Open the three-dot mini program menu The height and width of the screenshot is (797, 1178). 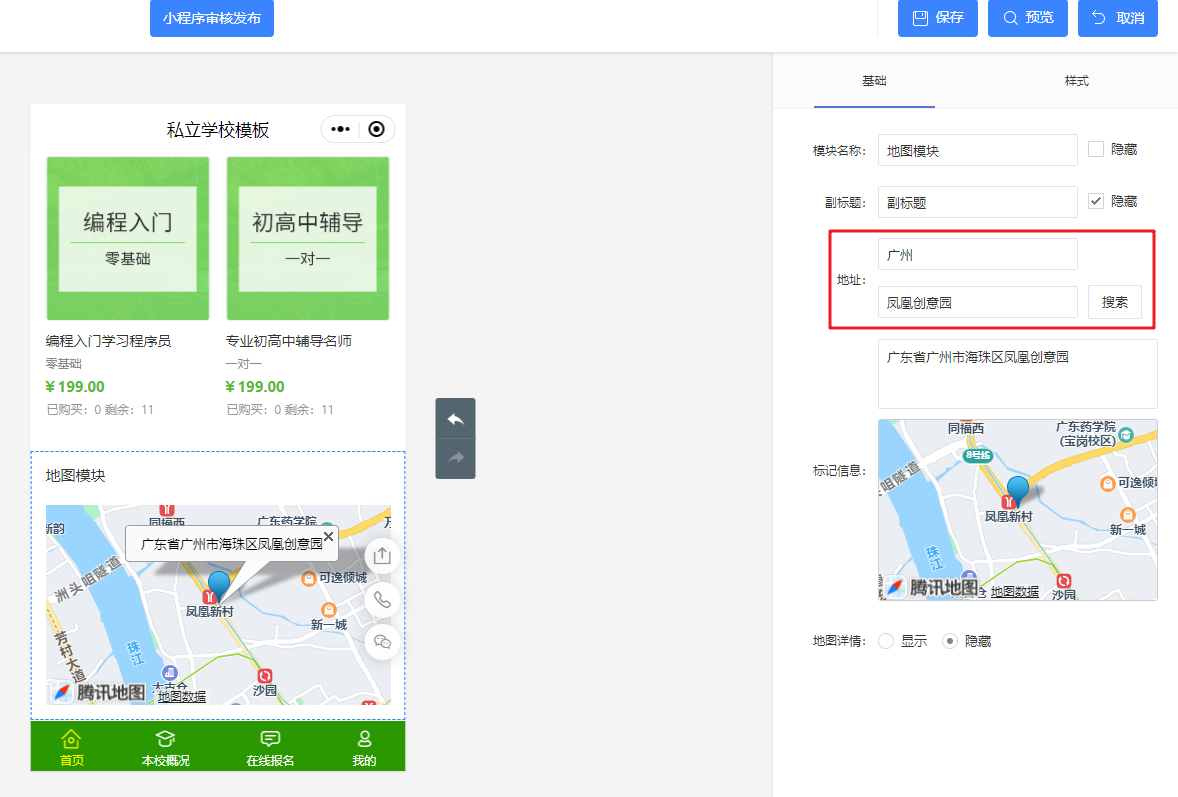(340, 129)
